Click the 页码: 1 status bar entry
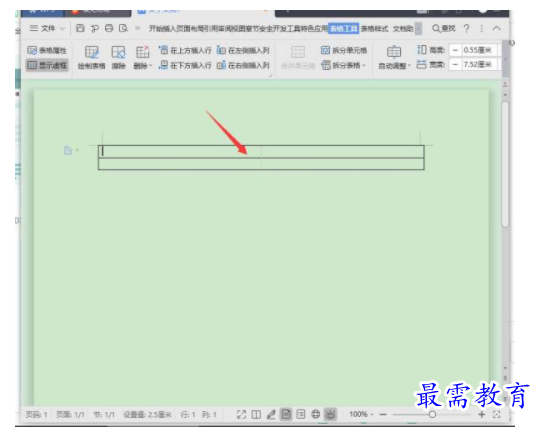The width and height of the screenshot is (538, 427). tap(36, 415)
